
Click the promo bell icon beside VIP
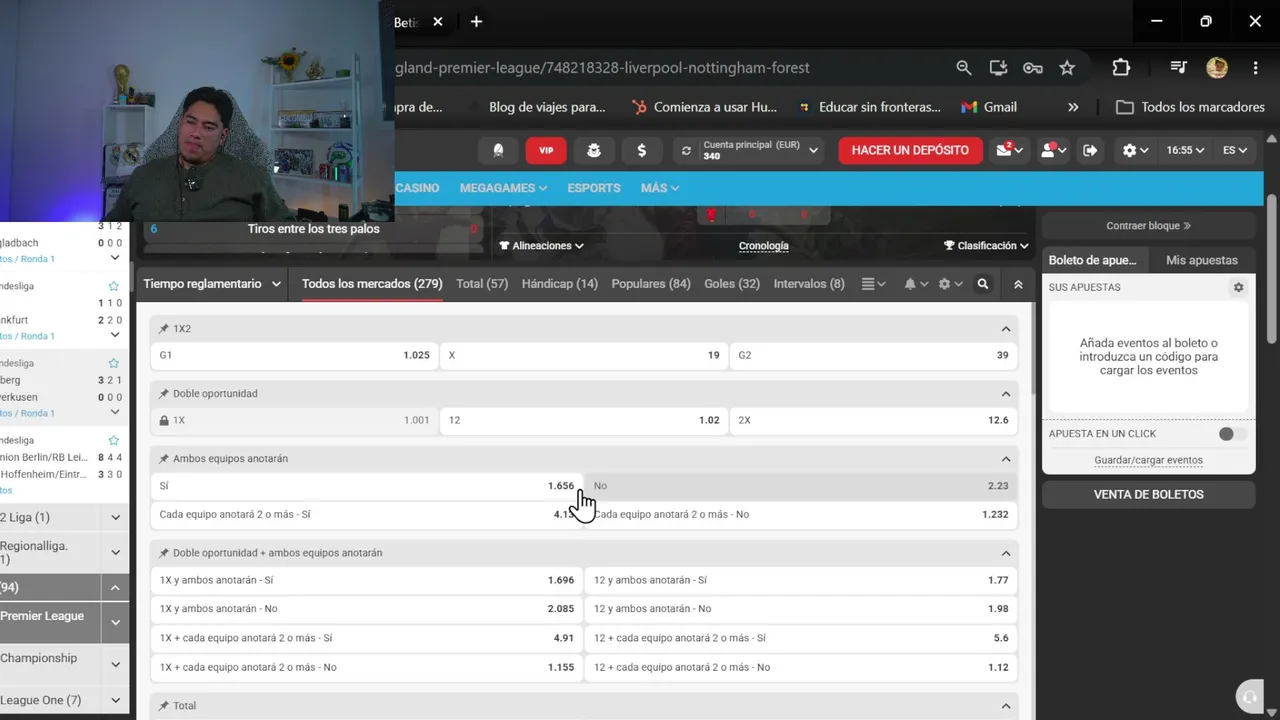[498, 150]
